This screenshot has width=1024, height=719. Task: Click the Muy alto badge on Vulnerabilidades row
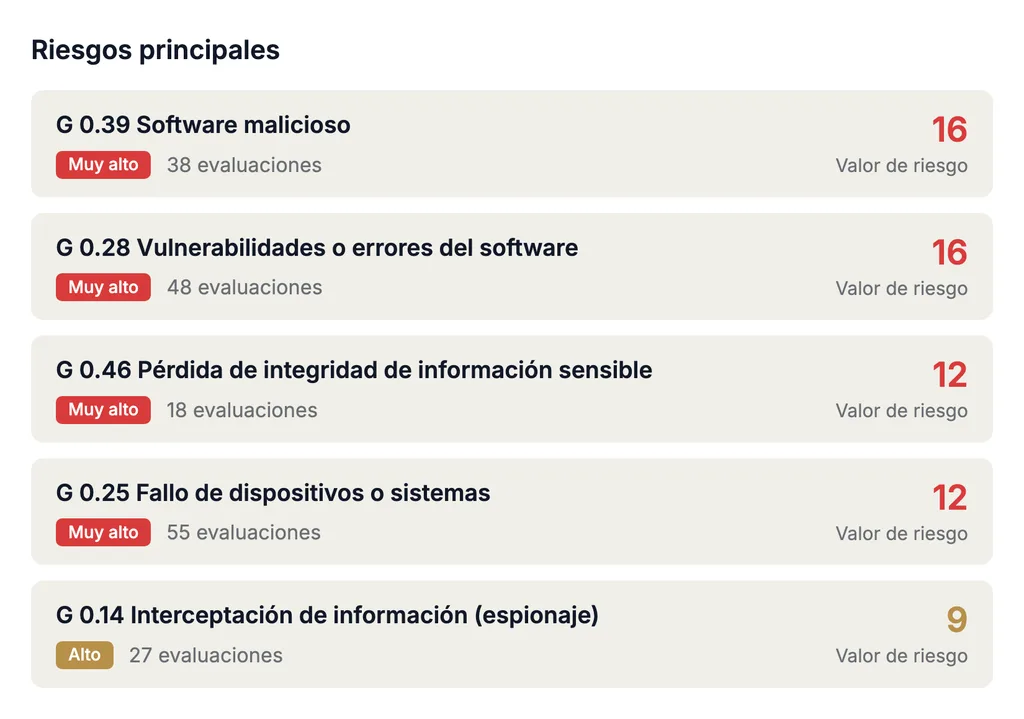click(103, 287)
